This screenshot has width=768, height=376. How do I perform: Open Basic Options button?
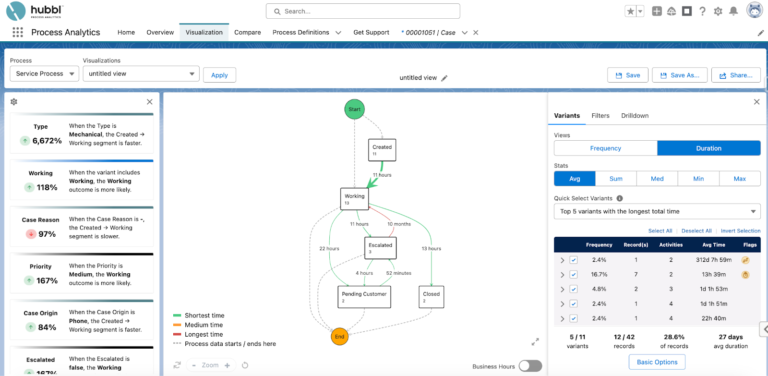tap(657, 362)
